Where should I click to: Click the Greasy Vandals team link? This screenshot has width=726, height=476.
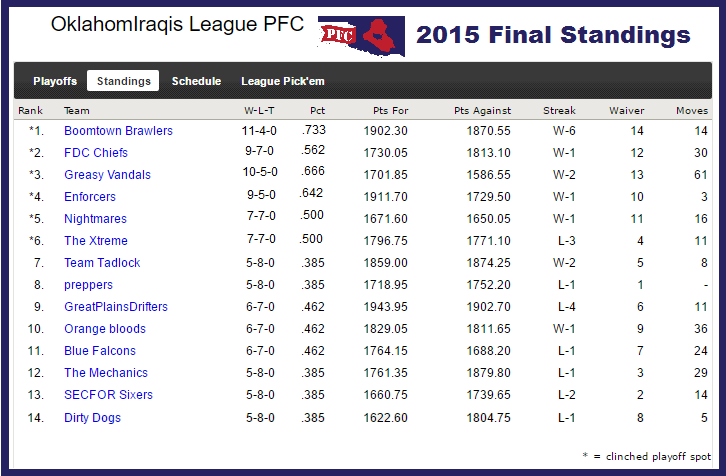point(107,175)
